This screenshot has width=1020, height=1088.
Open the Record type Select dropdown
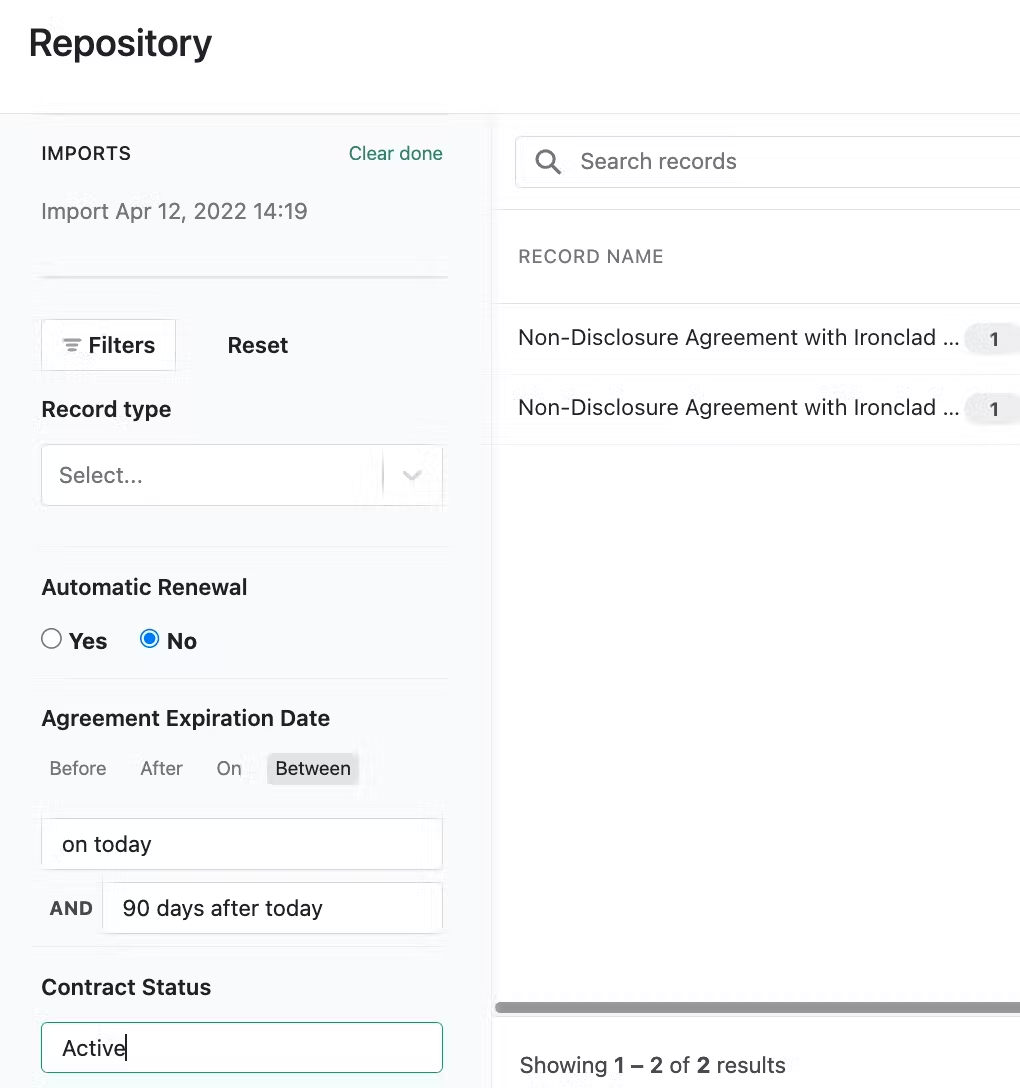pyautogui.click(x=210, y=475)
